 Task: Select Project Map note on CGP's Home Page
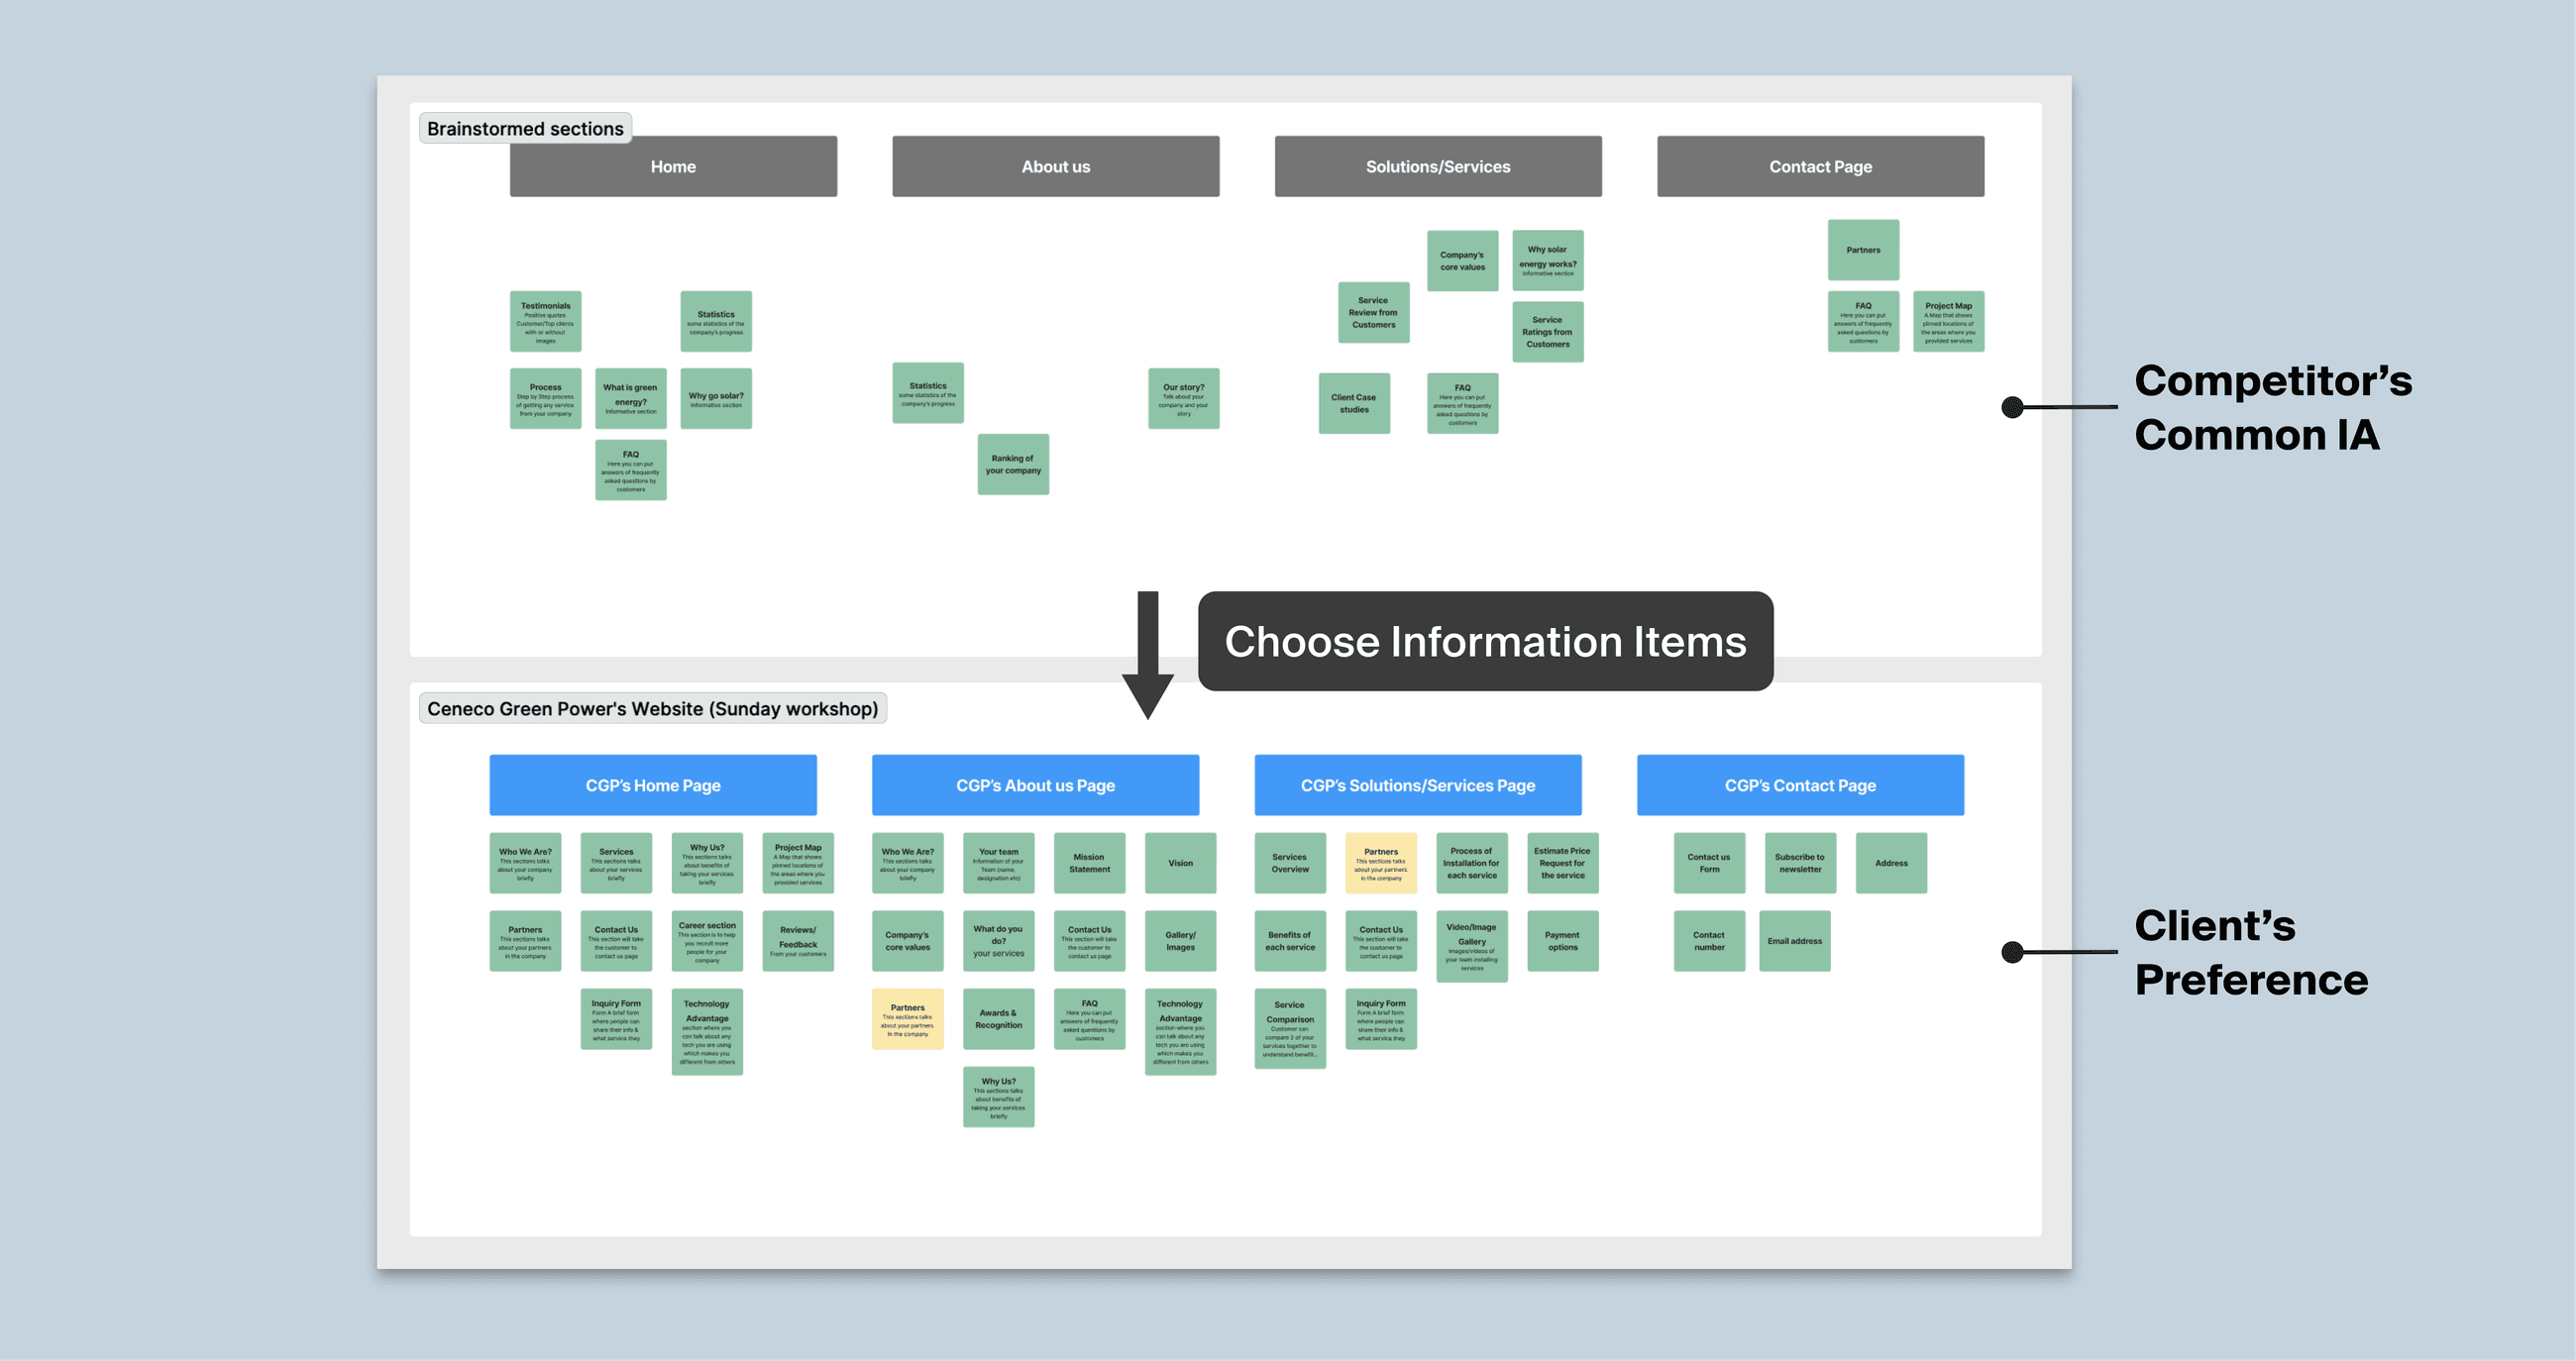coord(798,863)
